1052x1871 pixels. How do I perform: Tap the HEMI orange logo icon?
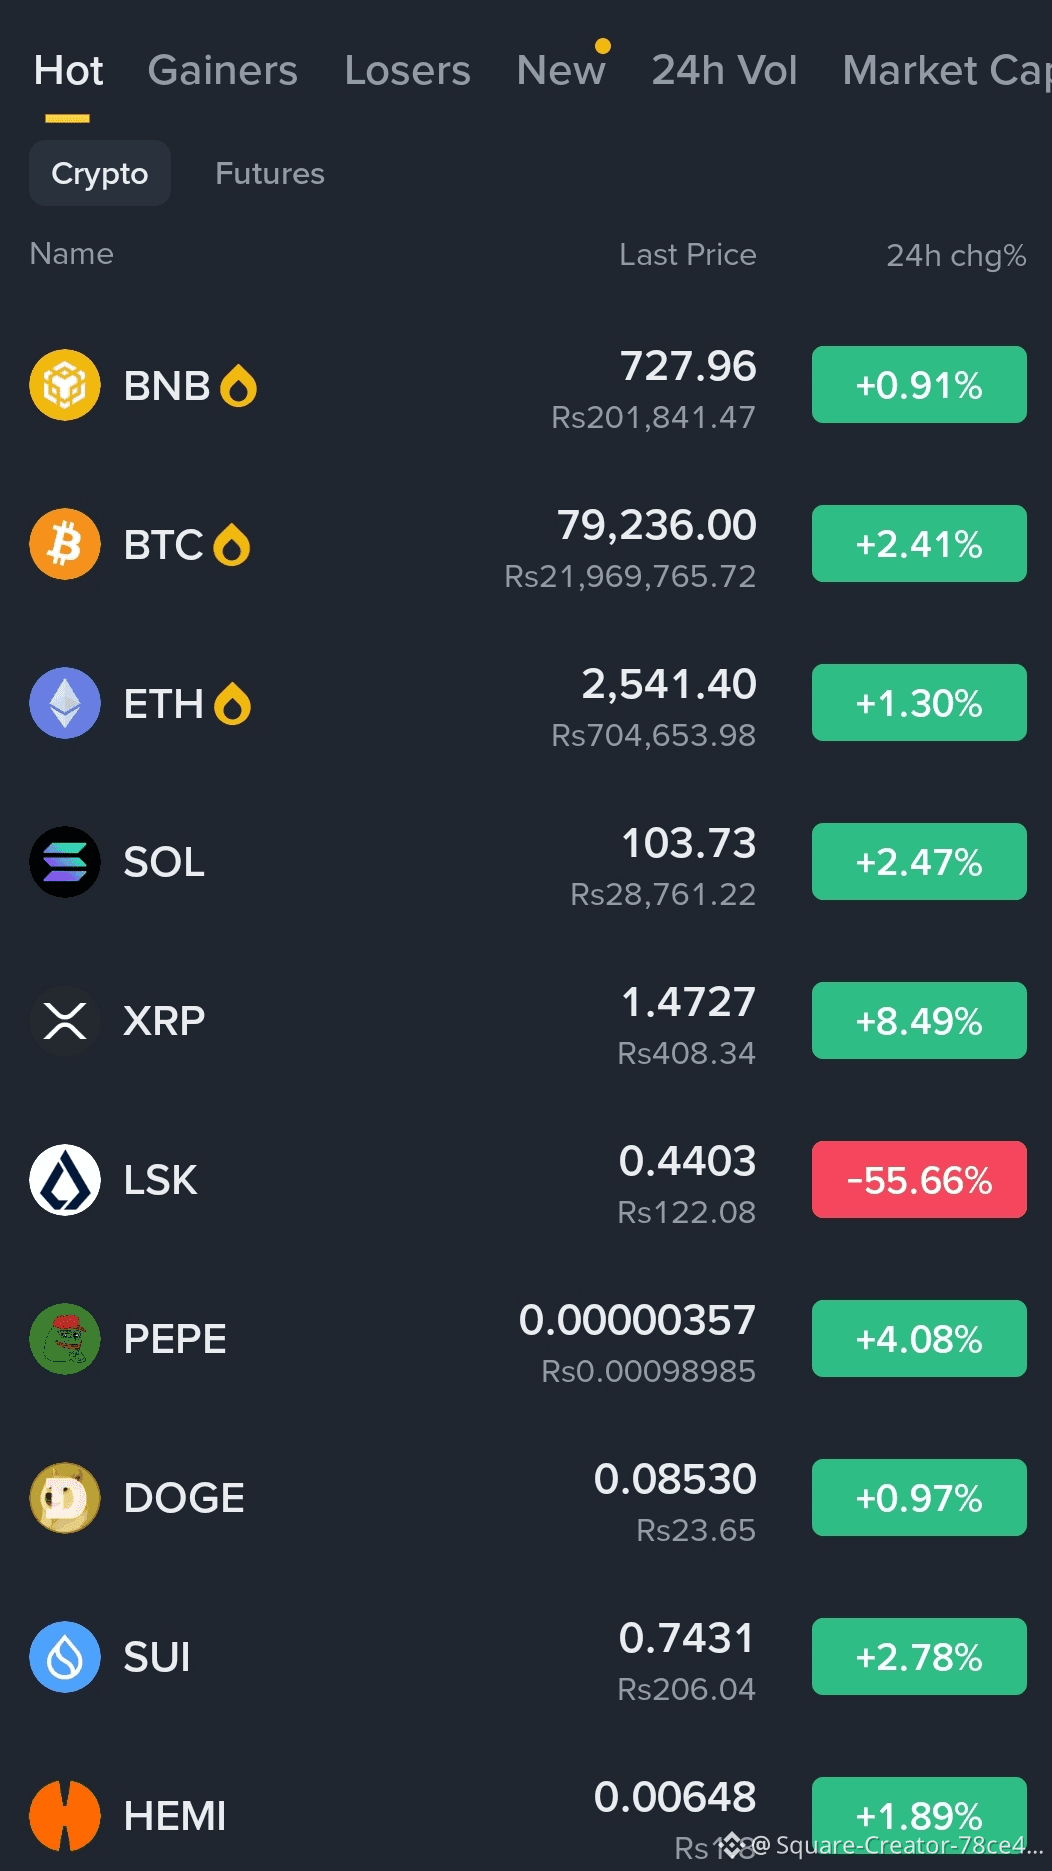tap(65, 1816)
